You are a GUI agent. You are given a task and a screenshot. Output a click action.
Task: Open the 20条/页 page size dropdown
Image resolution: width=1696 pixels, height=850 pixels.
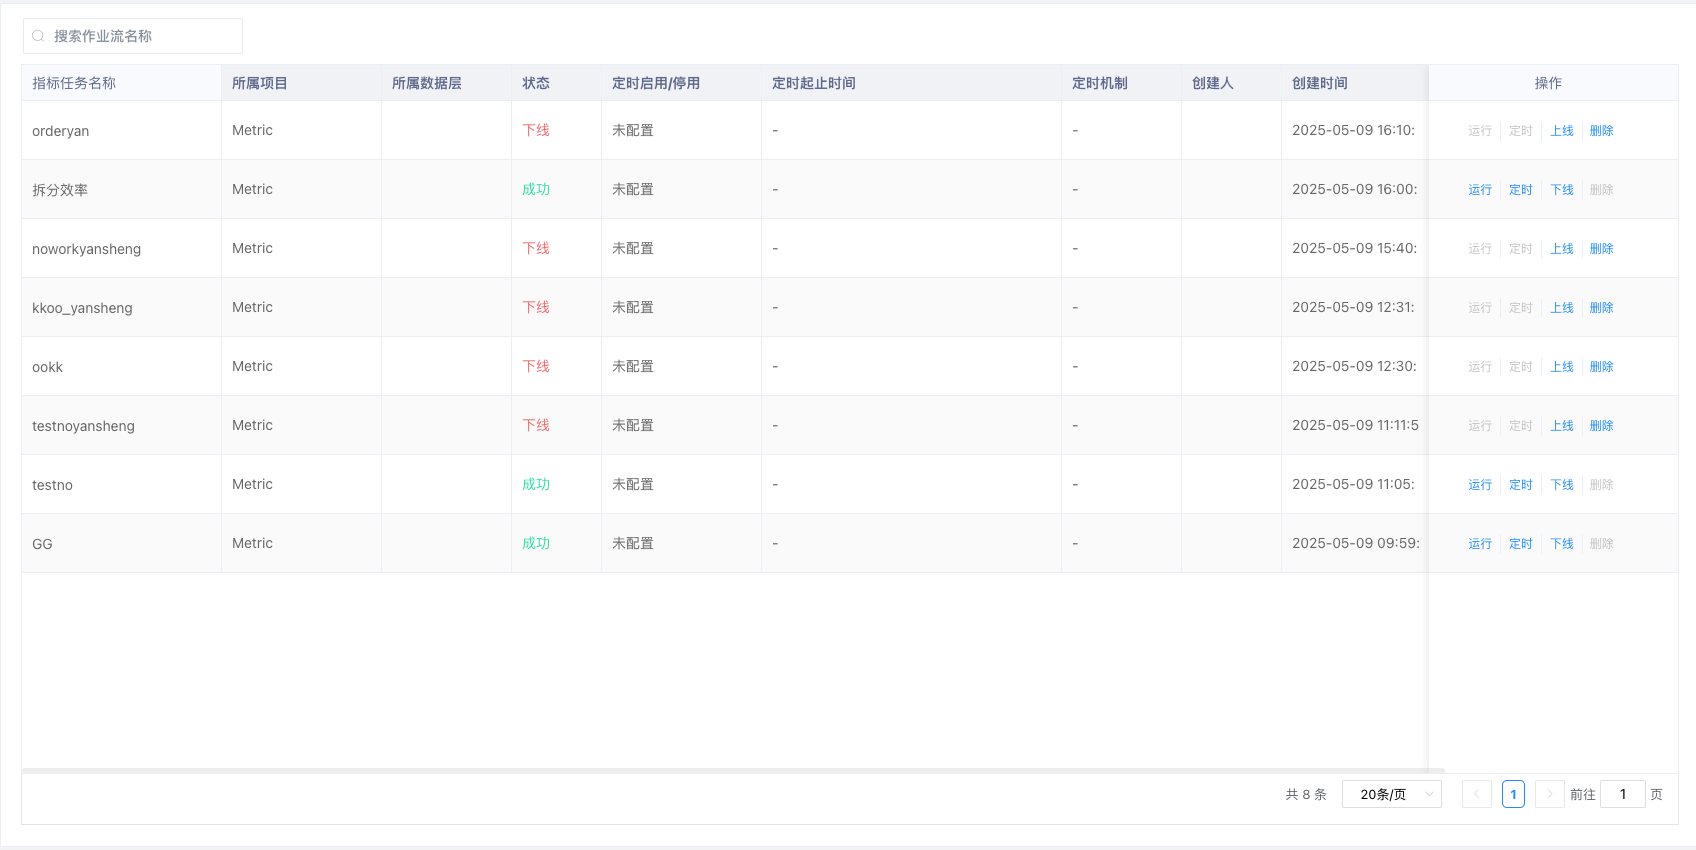coord(1392,794)
